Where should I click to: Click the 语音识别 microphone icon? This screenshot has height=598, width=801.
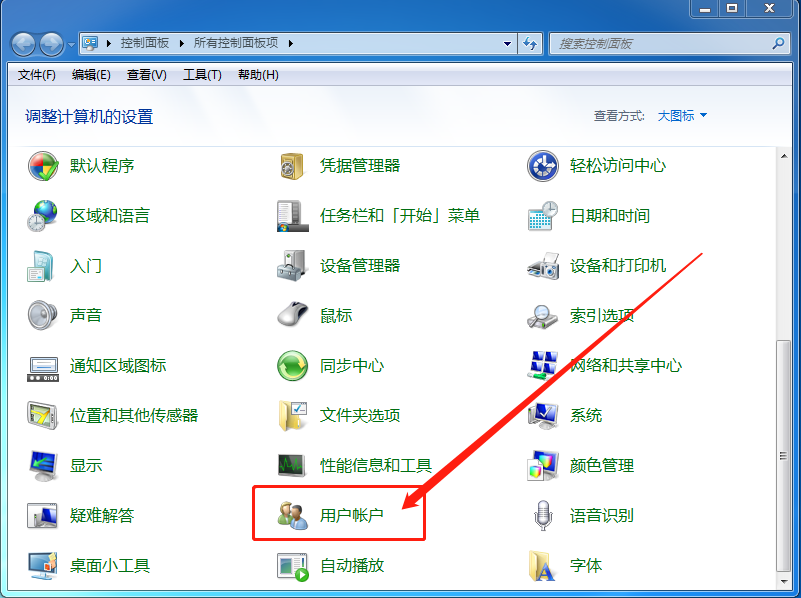(542, 516)
